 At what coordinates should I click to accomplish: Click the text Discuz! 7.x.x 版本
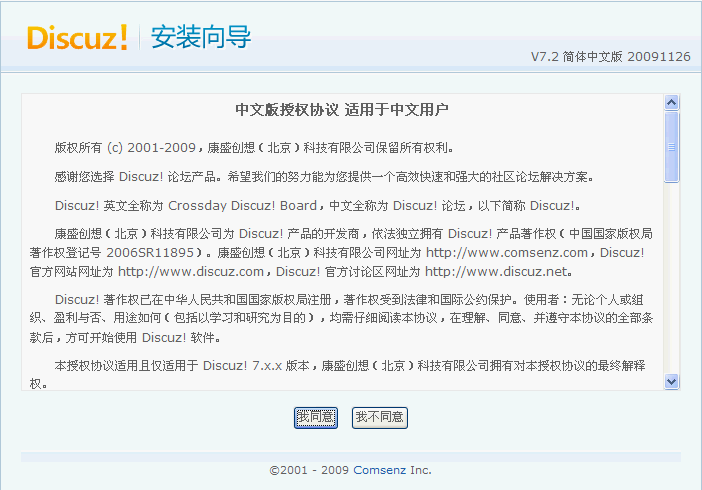click(256, 365)
